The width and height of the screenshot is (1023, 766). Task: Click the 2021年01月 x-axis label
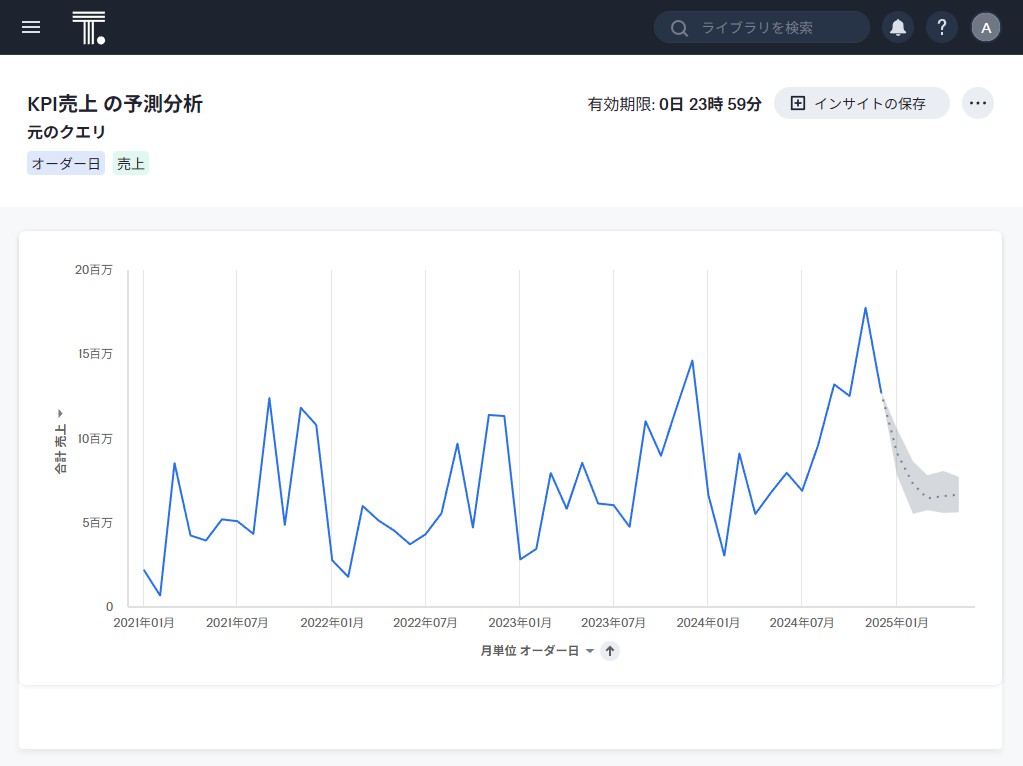coord(144,623)
